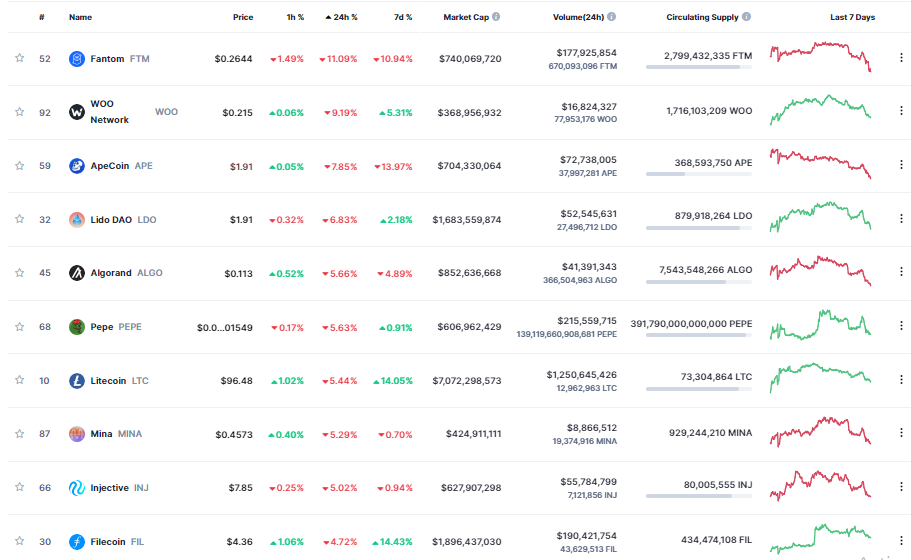Open the Mina 7-day sparkline chart

[x=820, y=432]
